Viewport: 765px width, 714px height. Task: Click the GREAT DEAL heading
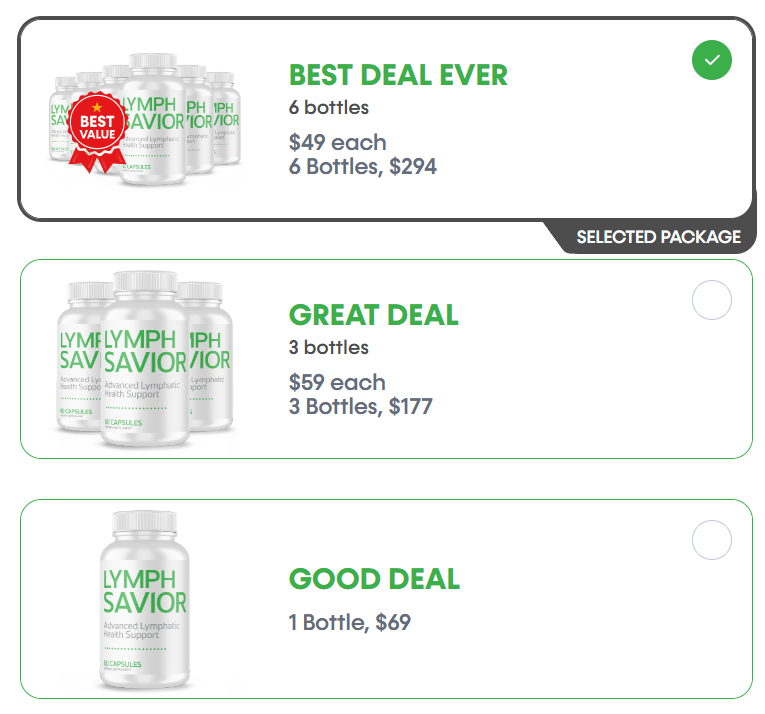click(x=374, y=315)
